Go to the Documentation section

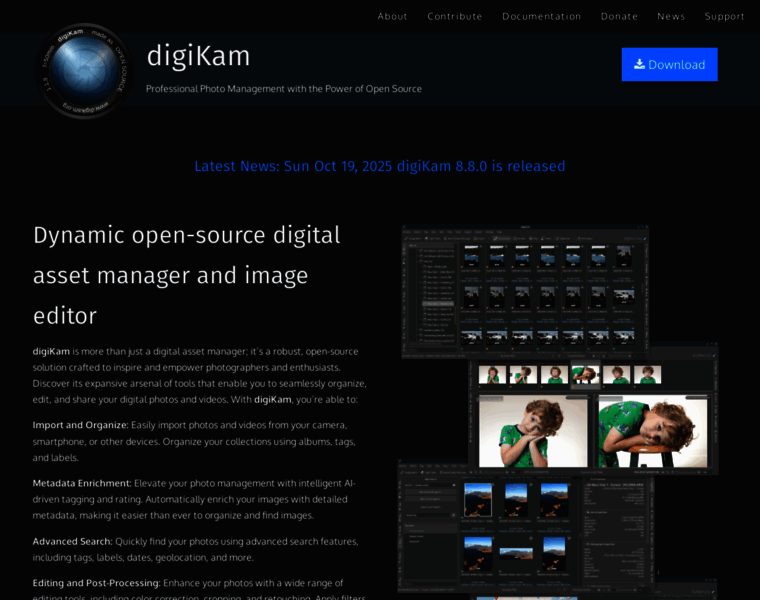point(541,16)
